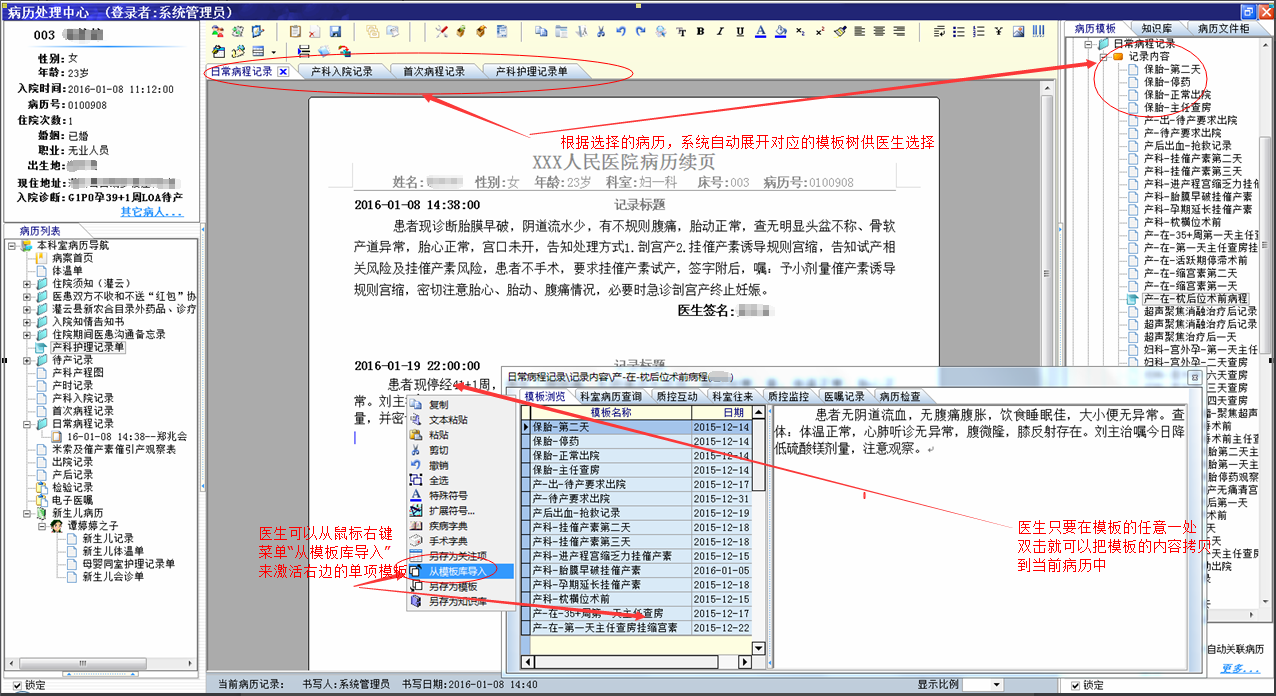Click the Bold formatting icon

[x=700, y=31]
